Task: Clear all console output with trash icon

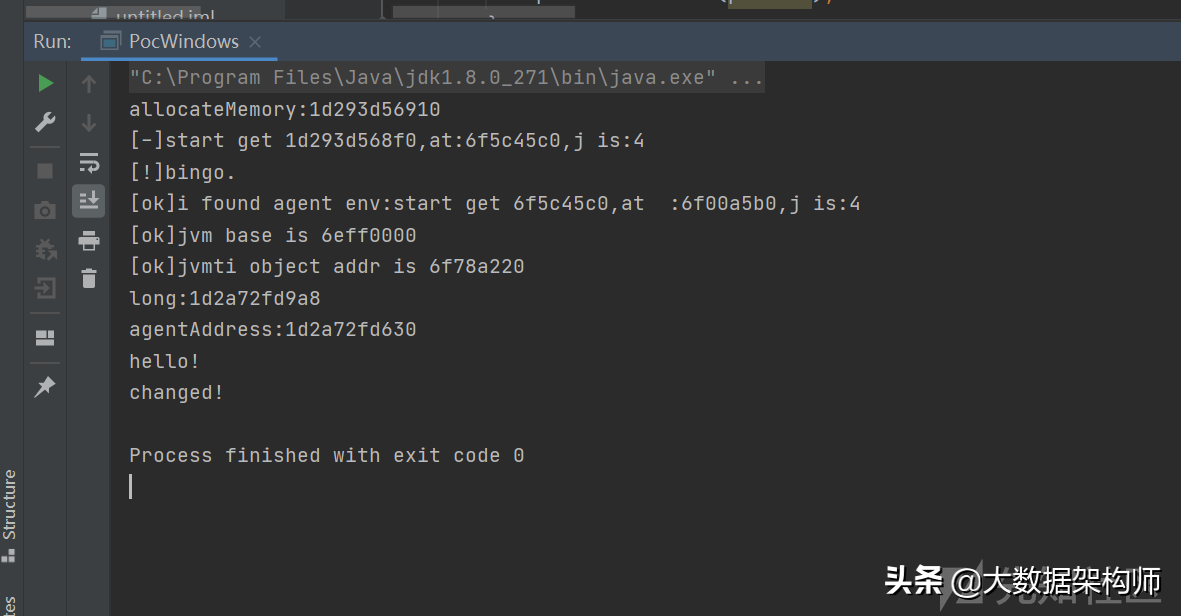Action: [x=89, y=279]
